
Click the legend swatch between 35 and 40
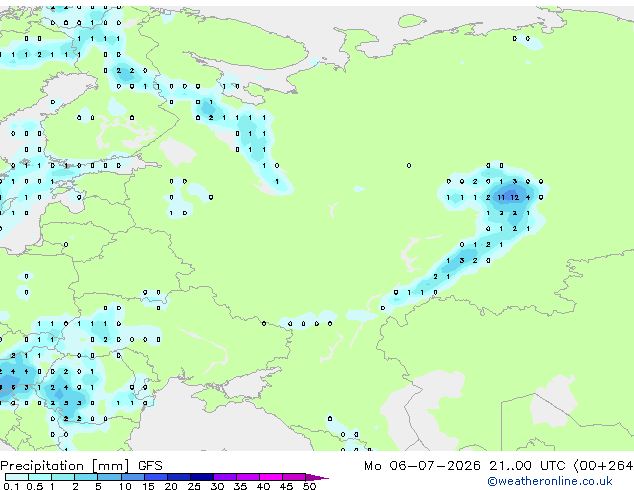(248, 477)
